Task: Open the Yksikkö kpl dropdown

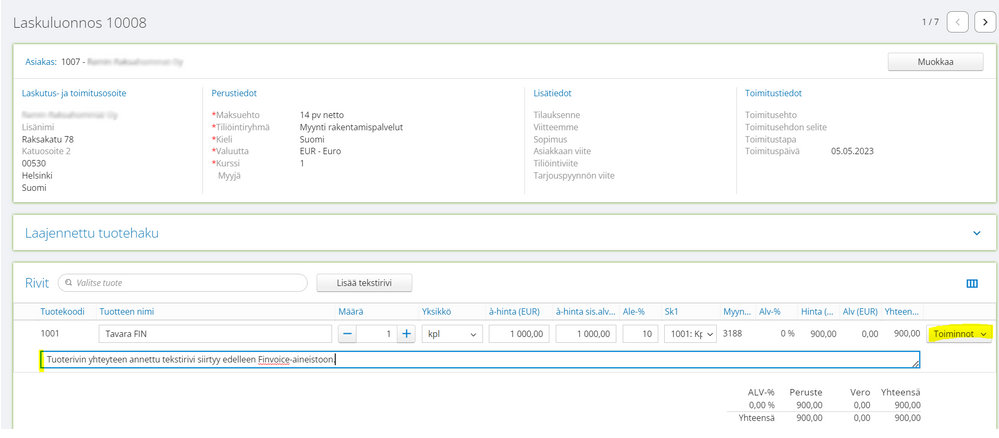Action: point(451,333)
